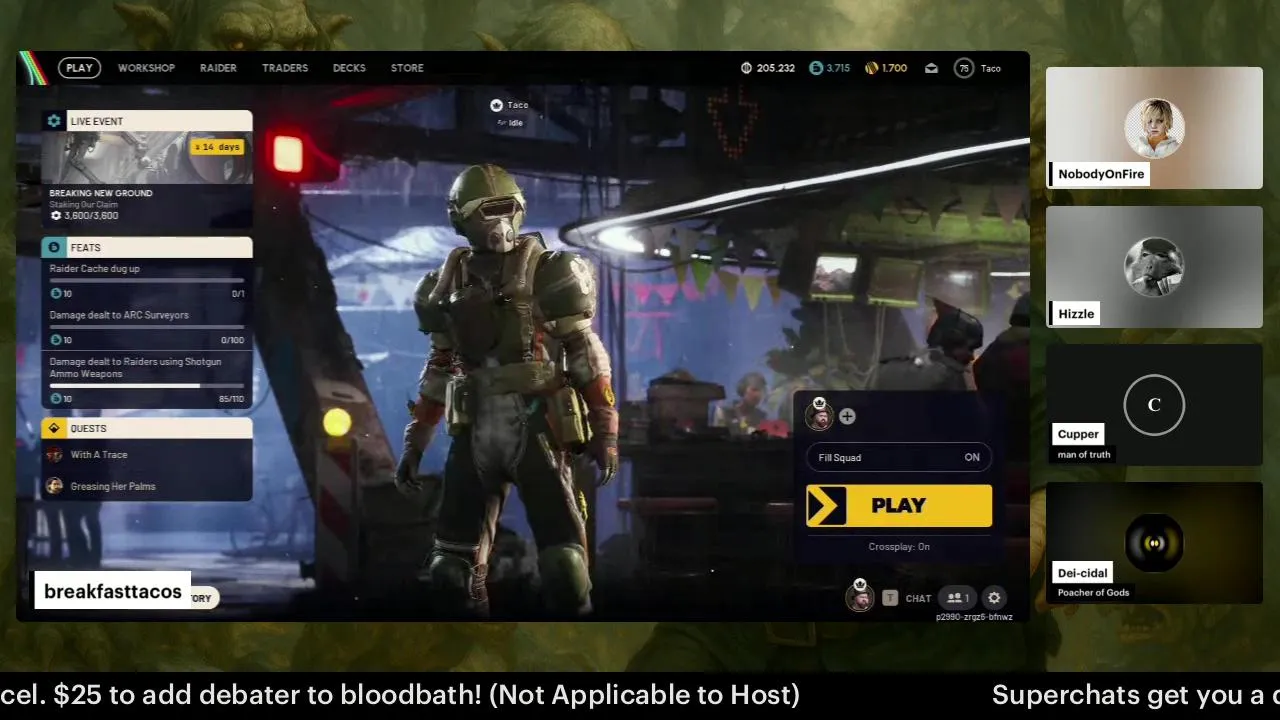This screenshot has height=720, width=1280.
Task: Click the breakfasttacos streamer name label
Action: 113,592
